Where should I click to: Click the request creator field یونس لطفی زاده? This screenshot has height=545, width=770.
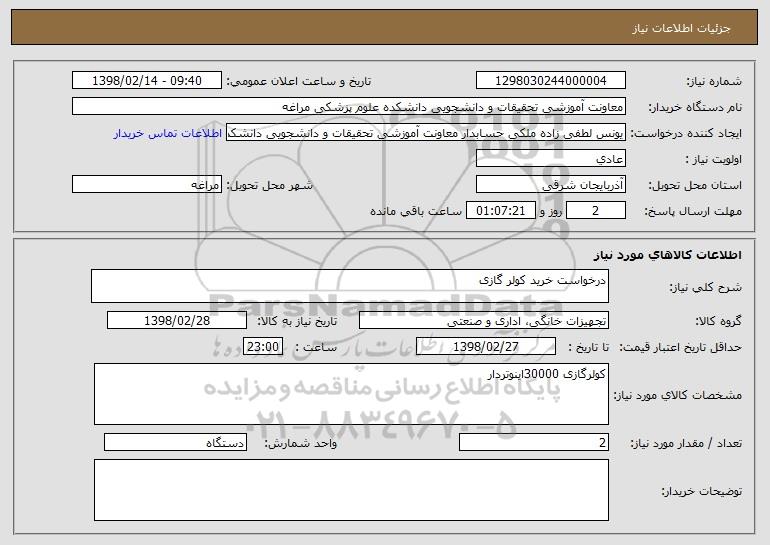coord(426,133)
